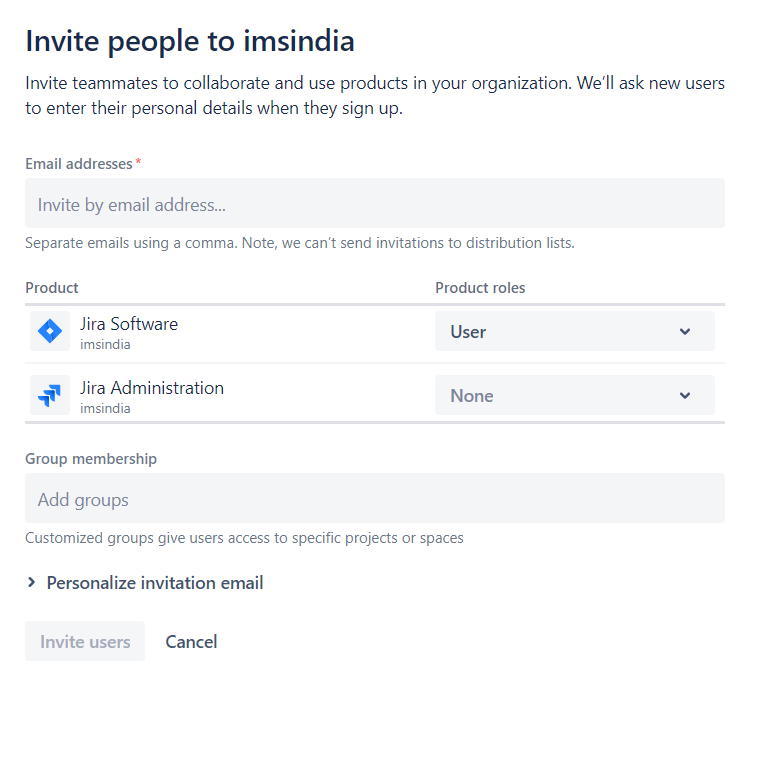The height and width of the screenshot is (762, 773).
Task: Click the "Personalize invitation email" label
Action: (x=155, y=583)
